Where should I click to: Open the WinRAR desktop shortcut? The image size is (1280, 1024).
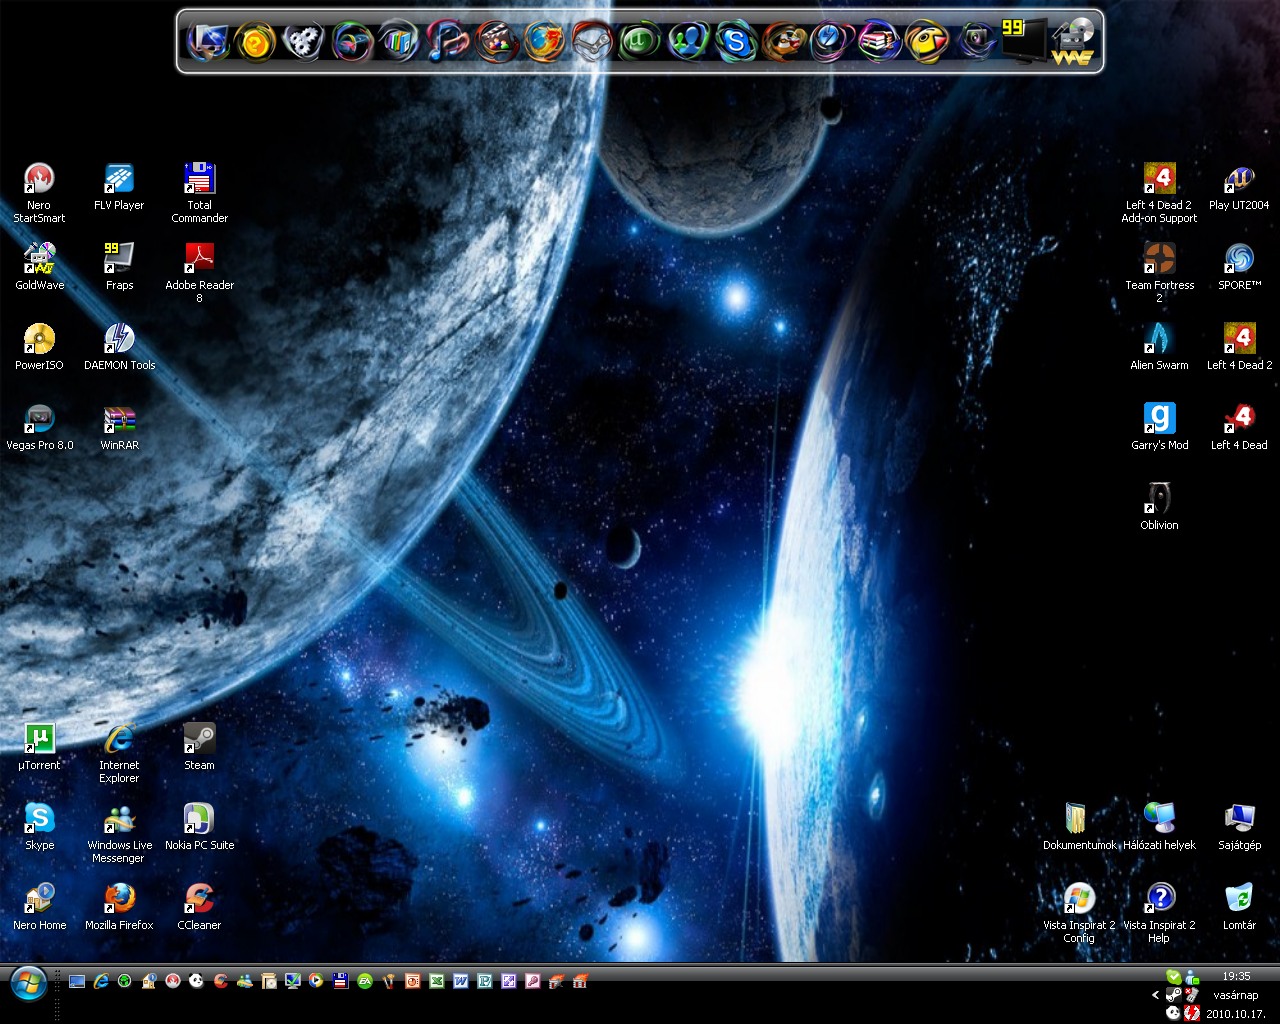click(x=119, y=419)
